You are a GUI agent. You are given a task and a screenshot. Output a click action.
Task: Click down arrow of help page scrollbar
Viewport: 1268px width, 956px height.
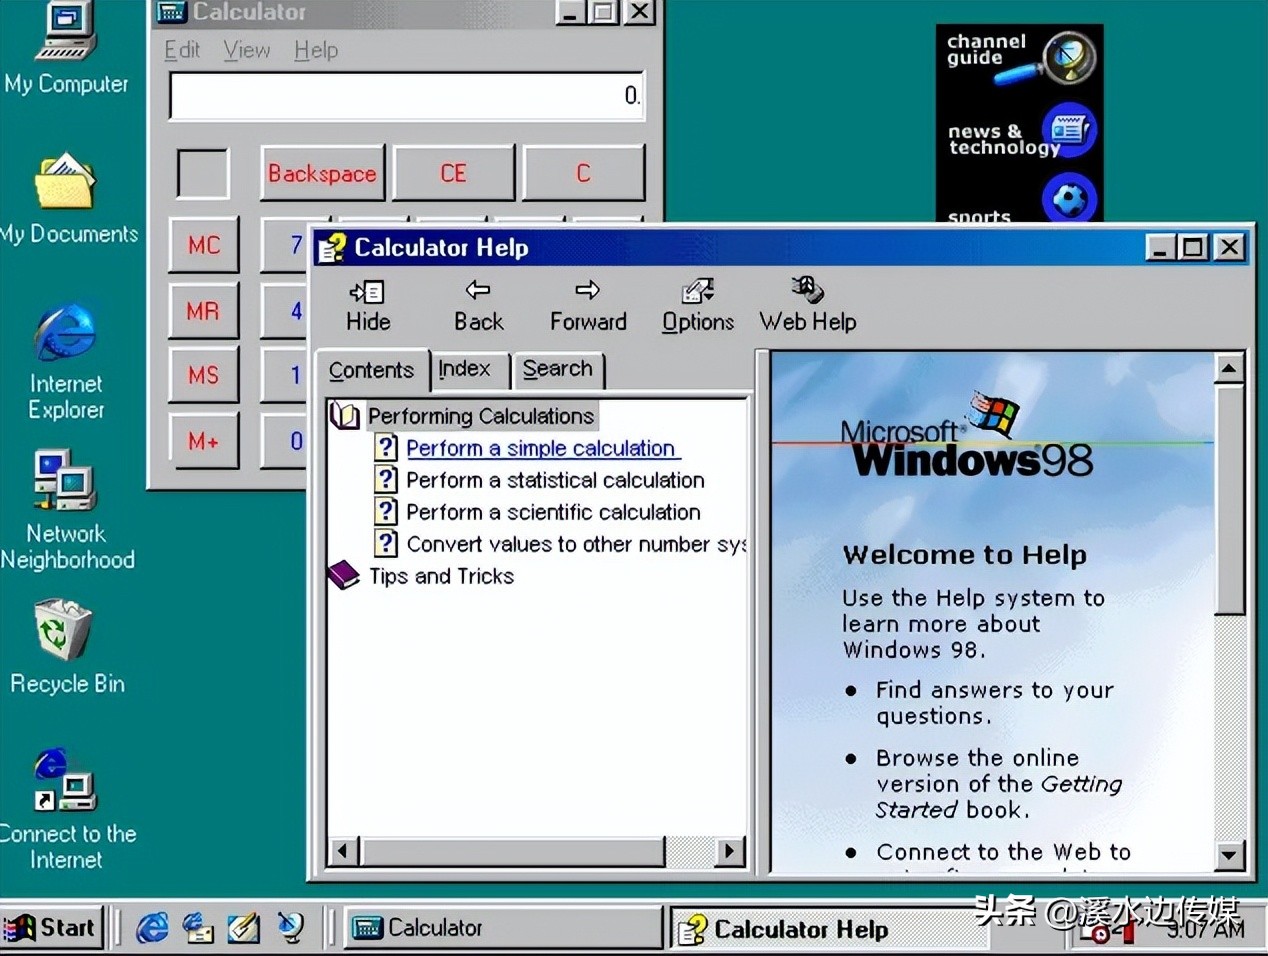(x=1229, y=855)
